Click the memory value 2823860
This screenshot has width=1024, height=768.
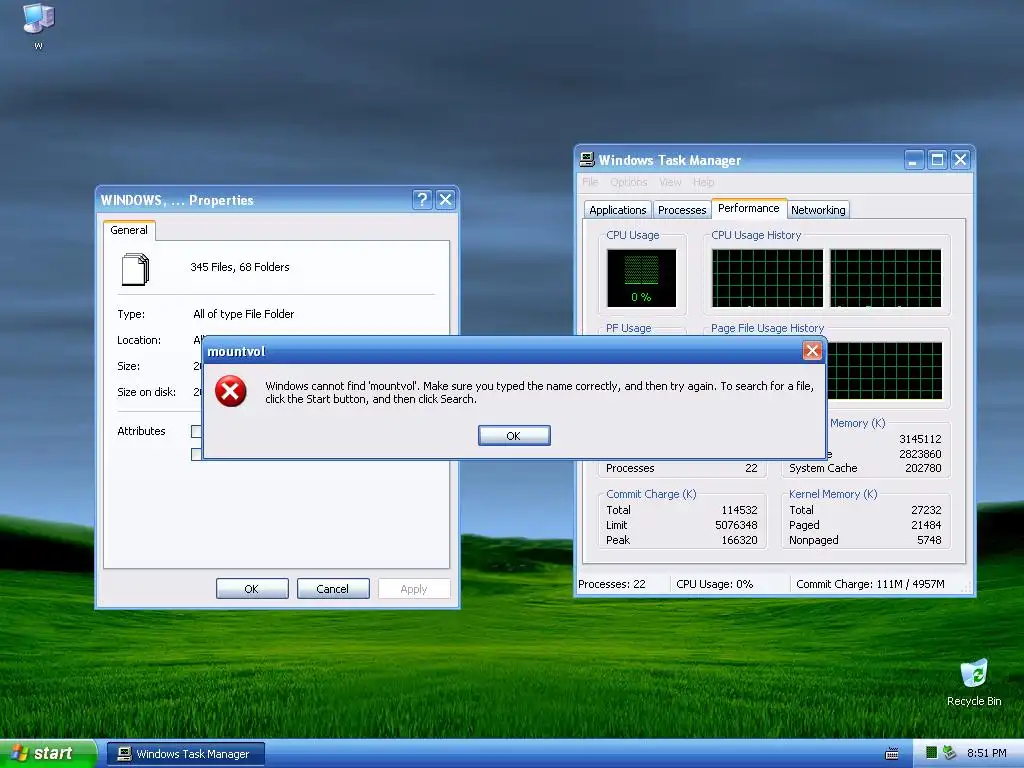pyautogui.click(x=920, y=454)
